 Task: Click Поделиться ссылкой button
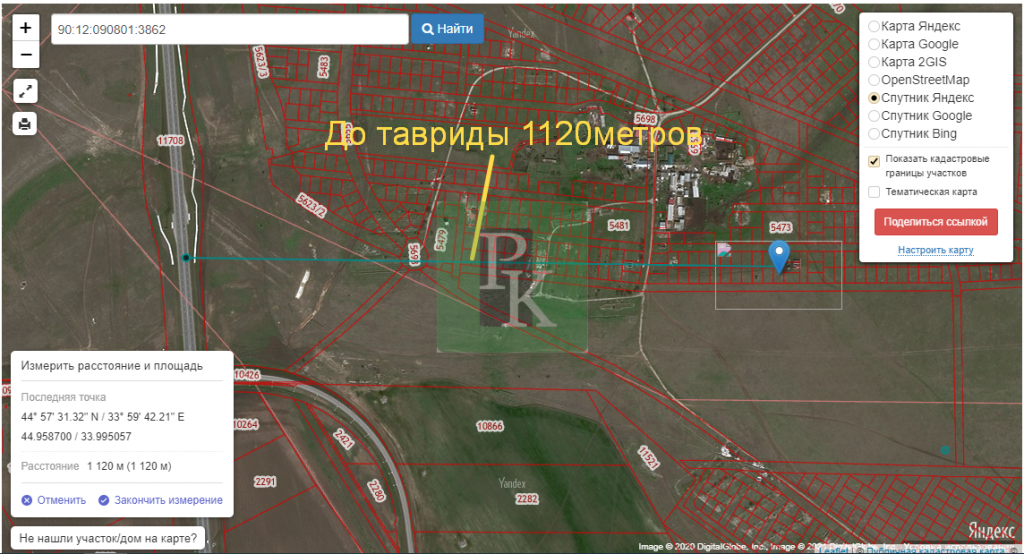tap(935, 221)
